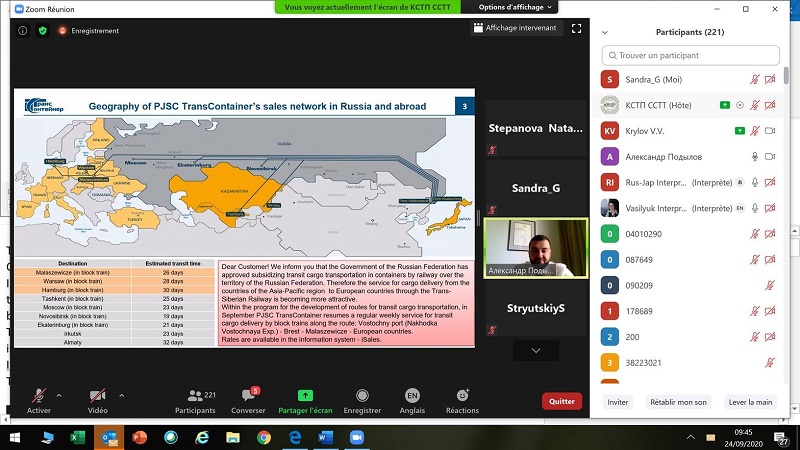Viewport: 800px width, 450px height.
Task: Focus the Trouver un participant search field
Action: coord(690,55)
